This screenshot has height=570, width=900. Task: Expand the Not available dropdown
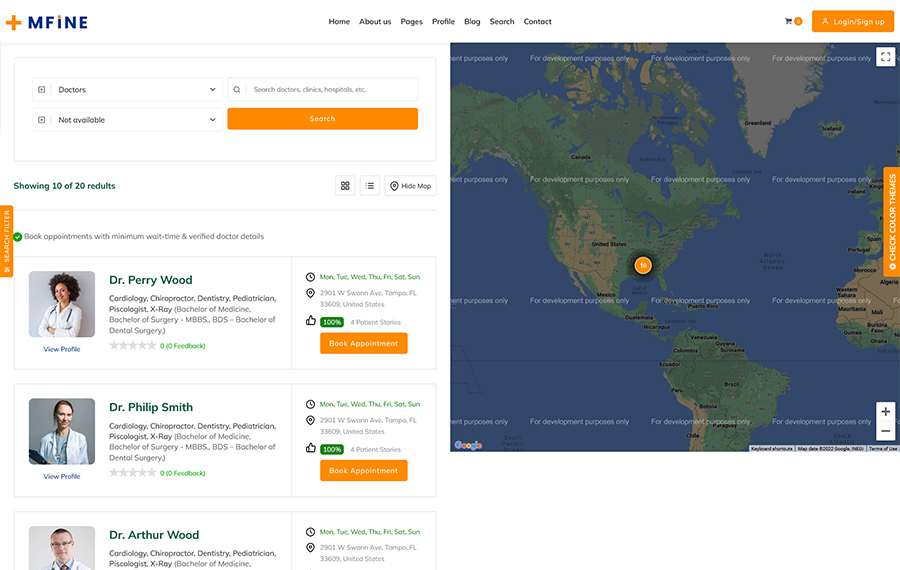click(127, 120)
